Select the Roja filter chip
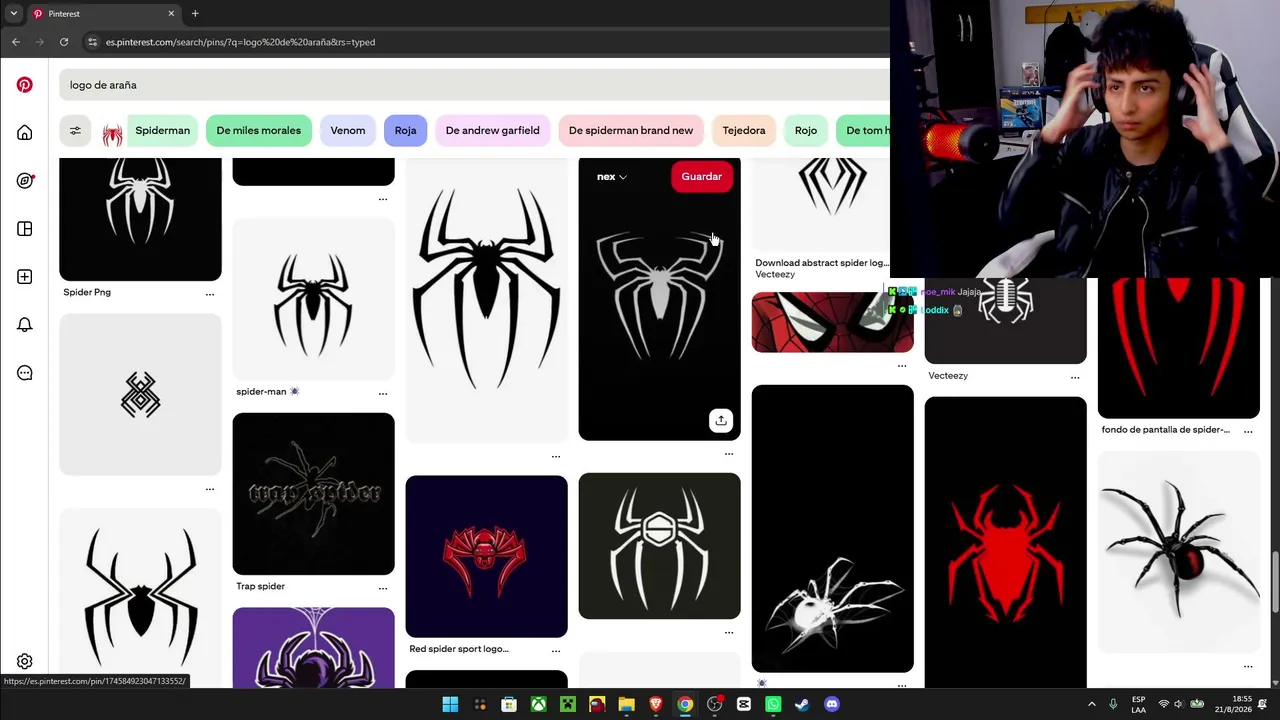 pyautogui.click(x=405, y=130)
